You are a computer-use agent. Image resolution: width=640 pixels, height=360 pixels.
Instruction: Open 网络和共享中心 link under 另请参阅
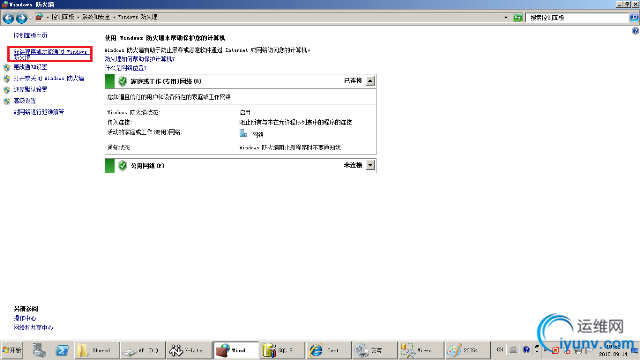tap(33, 327)
